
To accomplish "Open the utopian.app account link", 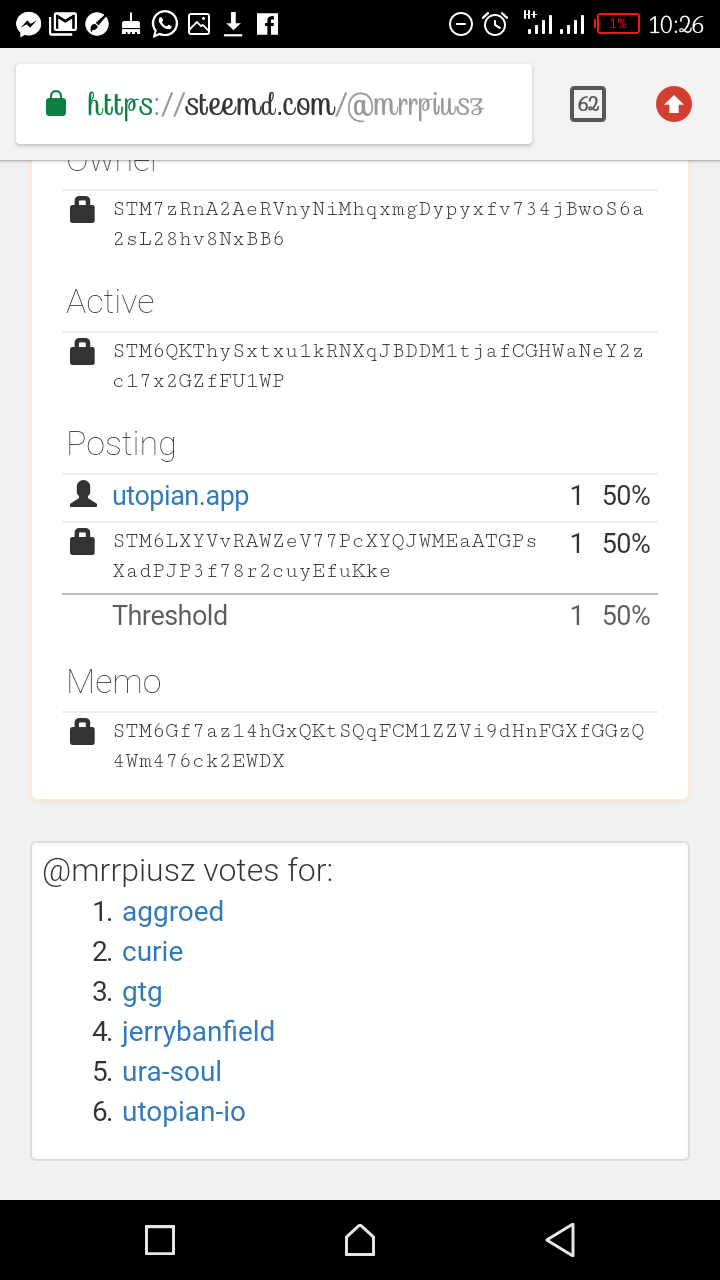I will 180,496.
